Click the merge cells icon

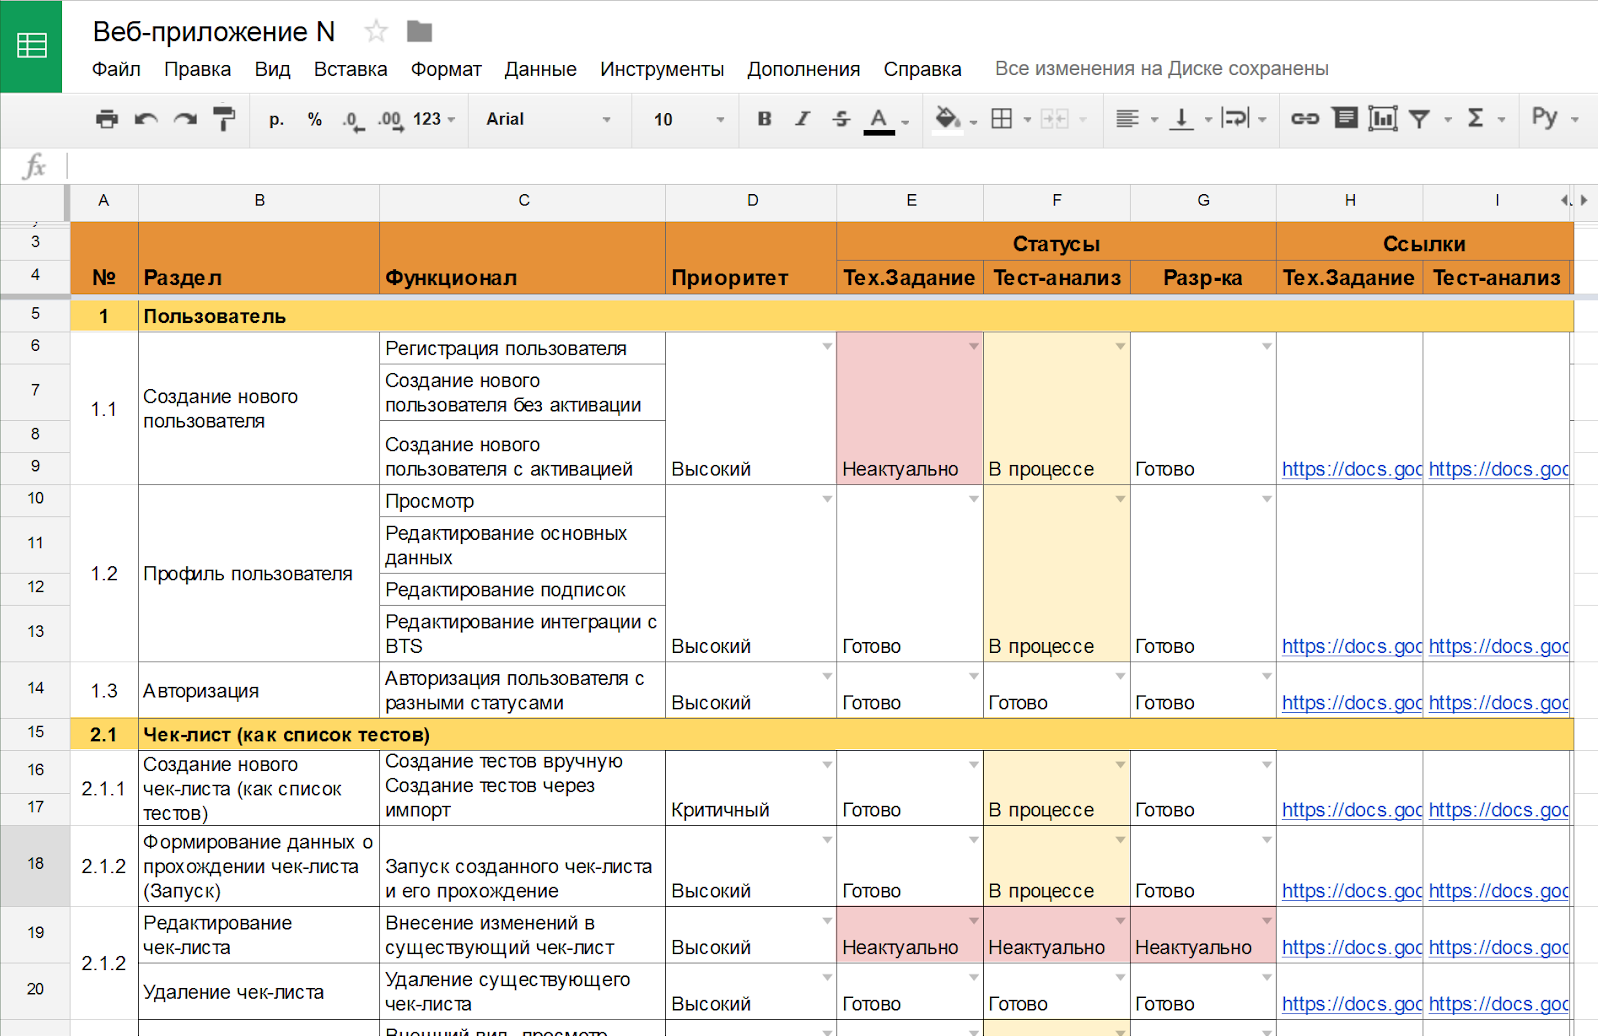(x=1055, y=119)
